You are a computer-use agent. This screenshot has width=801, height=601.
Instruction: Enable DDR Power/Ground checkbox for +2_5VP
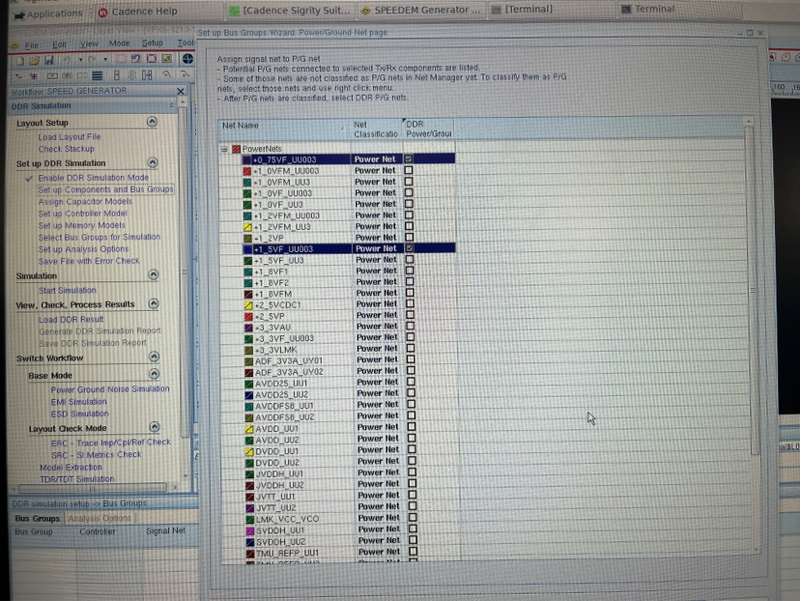coord(409,315)
